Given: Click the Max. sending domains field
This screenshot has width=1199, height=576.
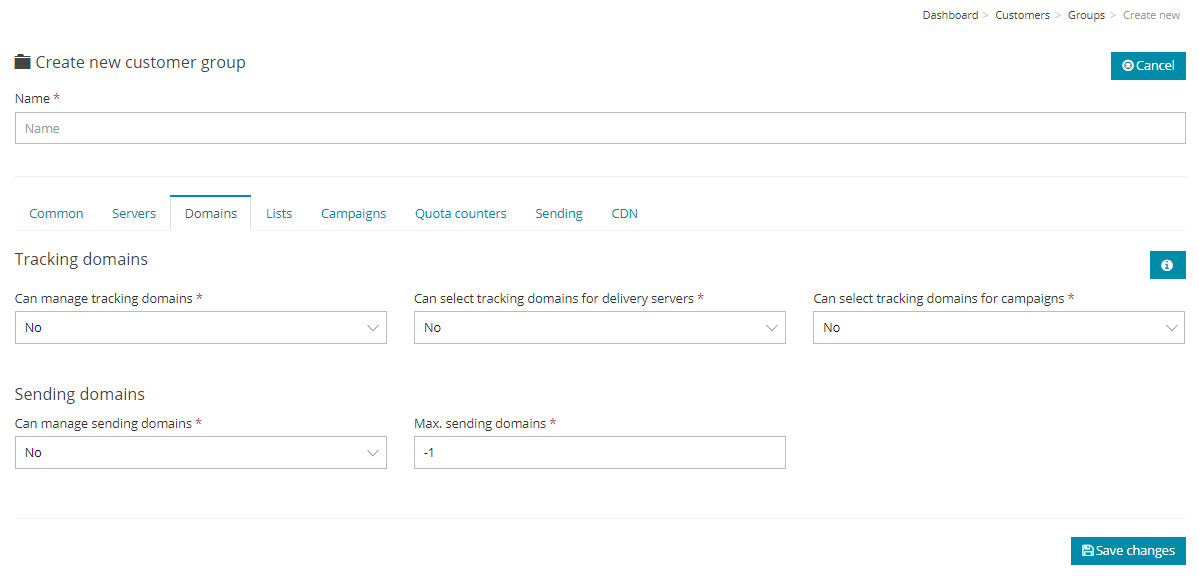Looking at the screenshot, I should [599, 453].
